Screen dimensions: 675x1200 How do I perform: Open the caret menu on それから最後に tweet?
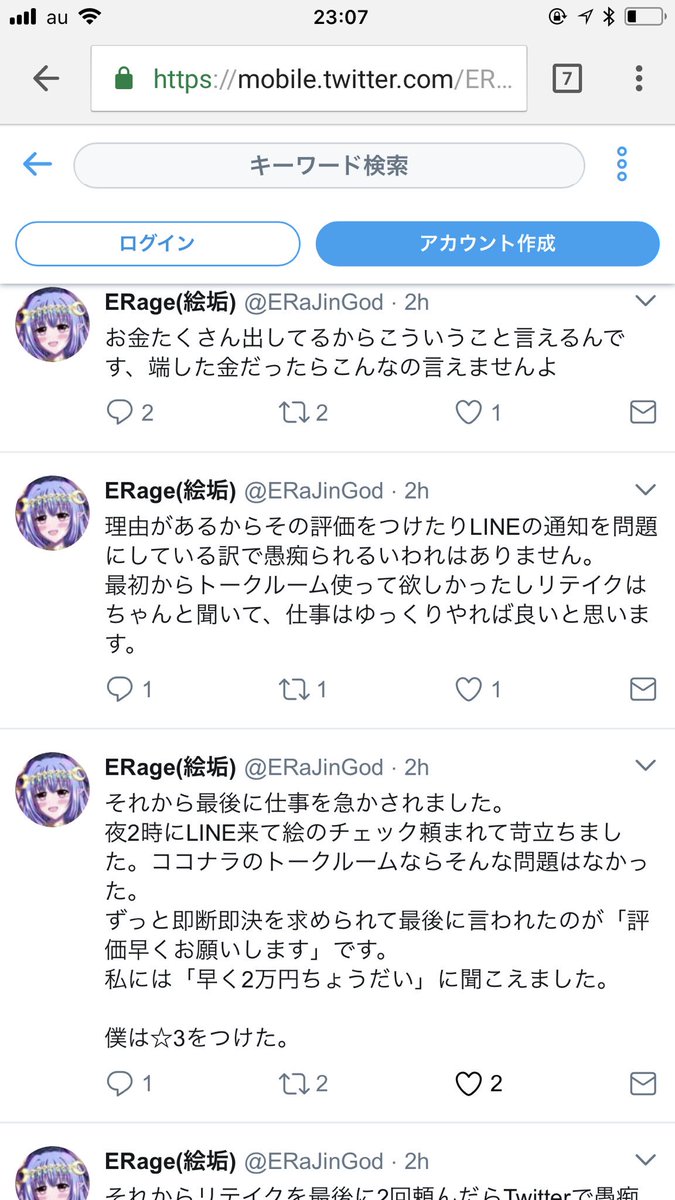click(646, 766)
